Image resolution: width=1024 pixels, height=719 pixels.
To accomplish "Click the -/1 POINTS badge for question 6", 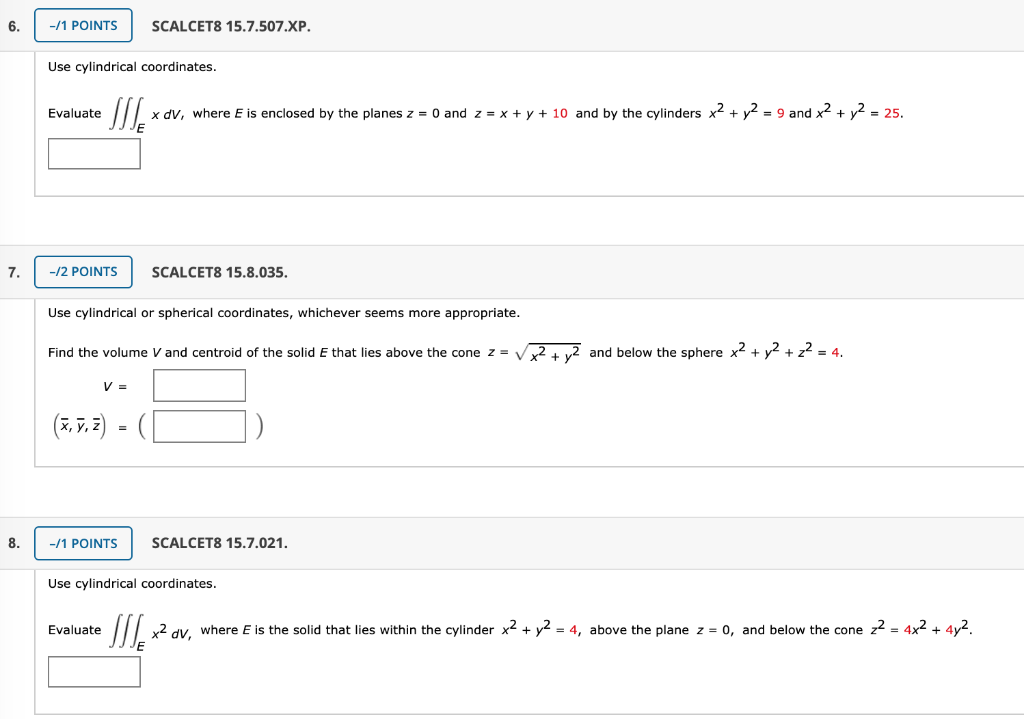I will [x=83, y=25].
